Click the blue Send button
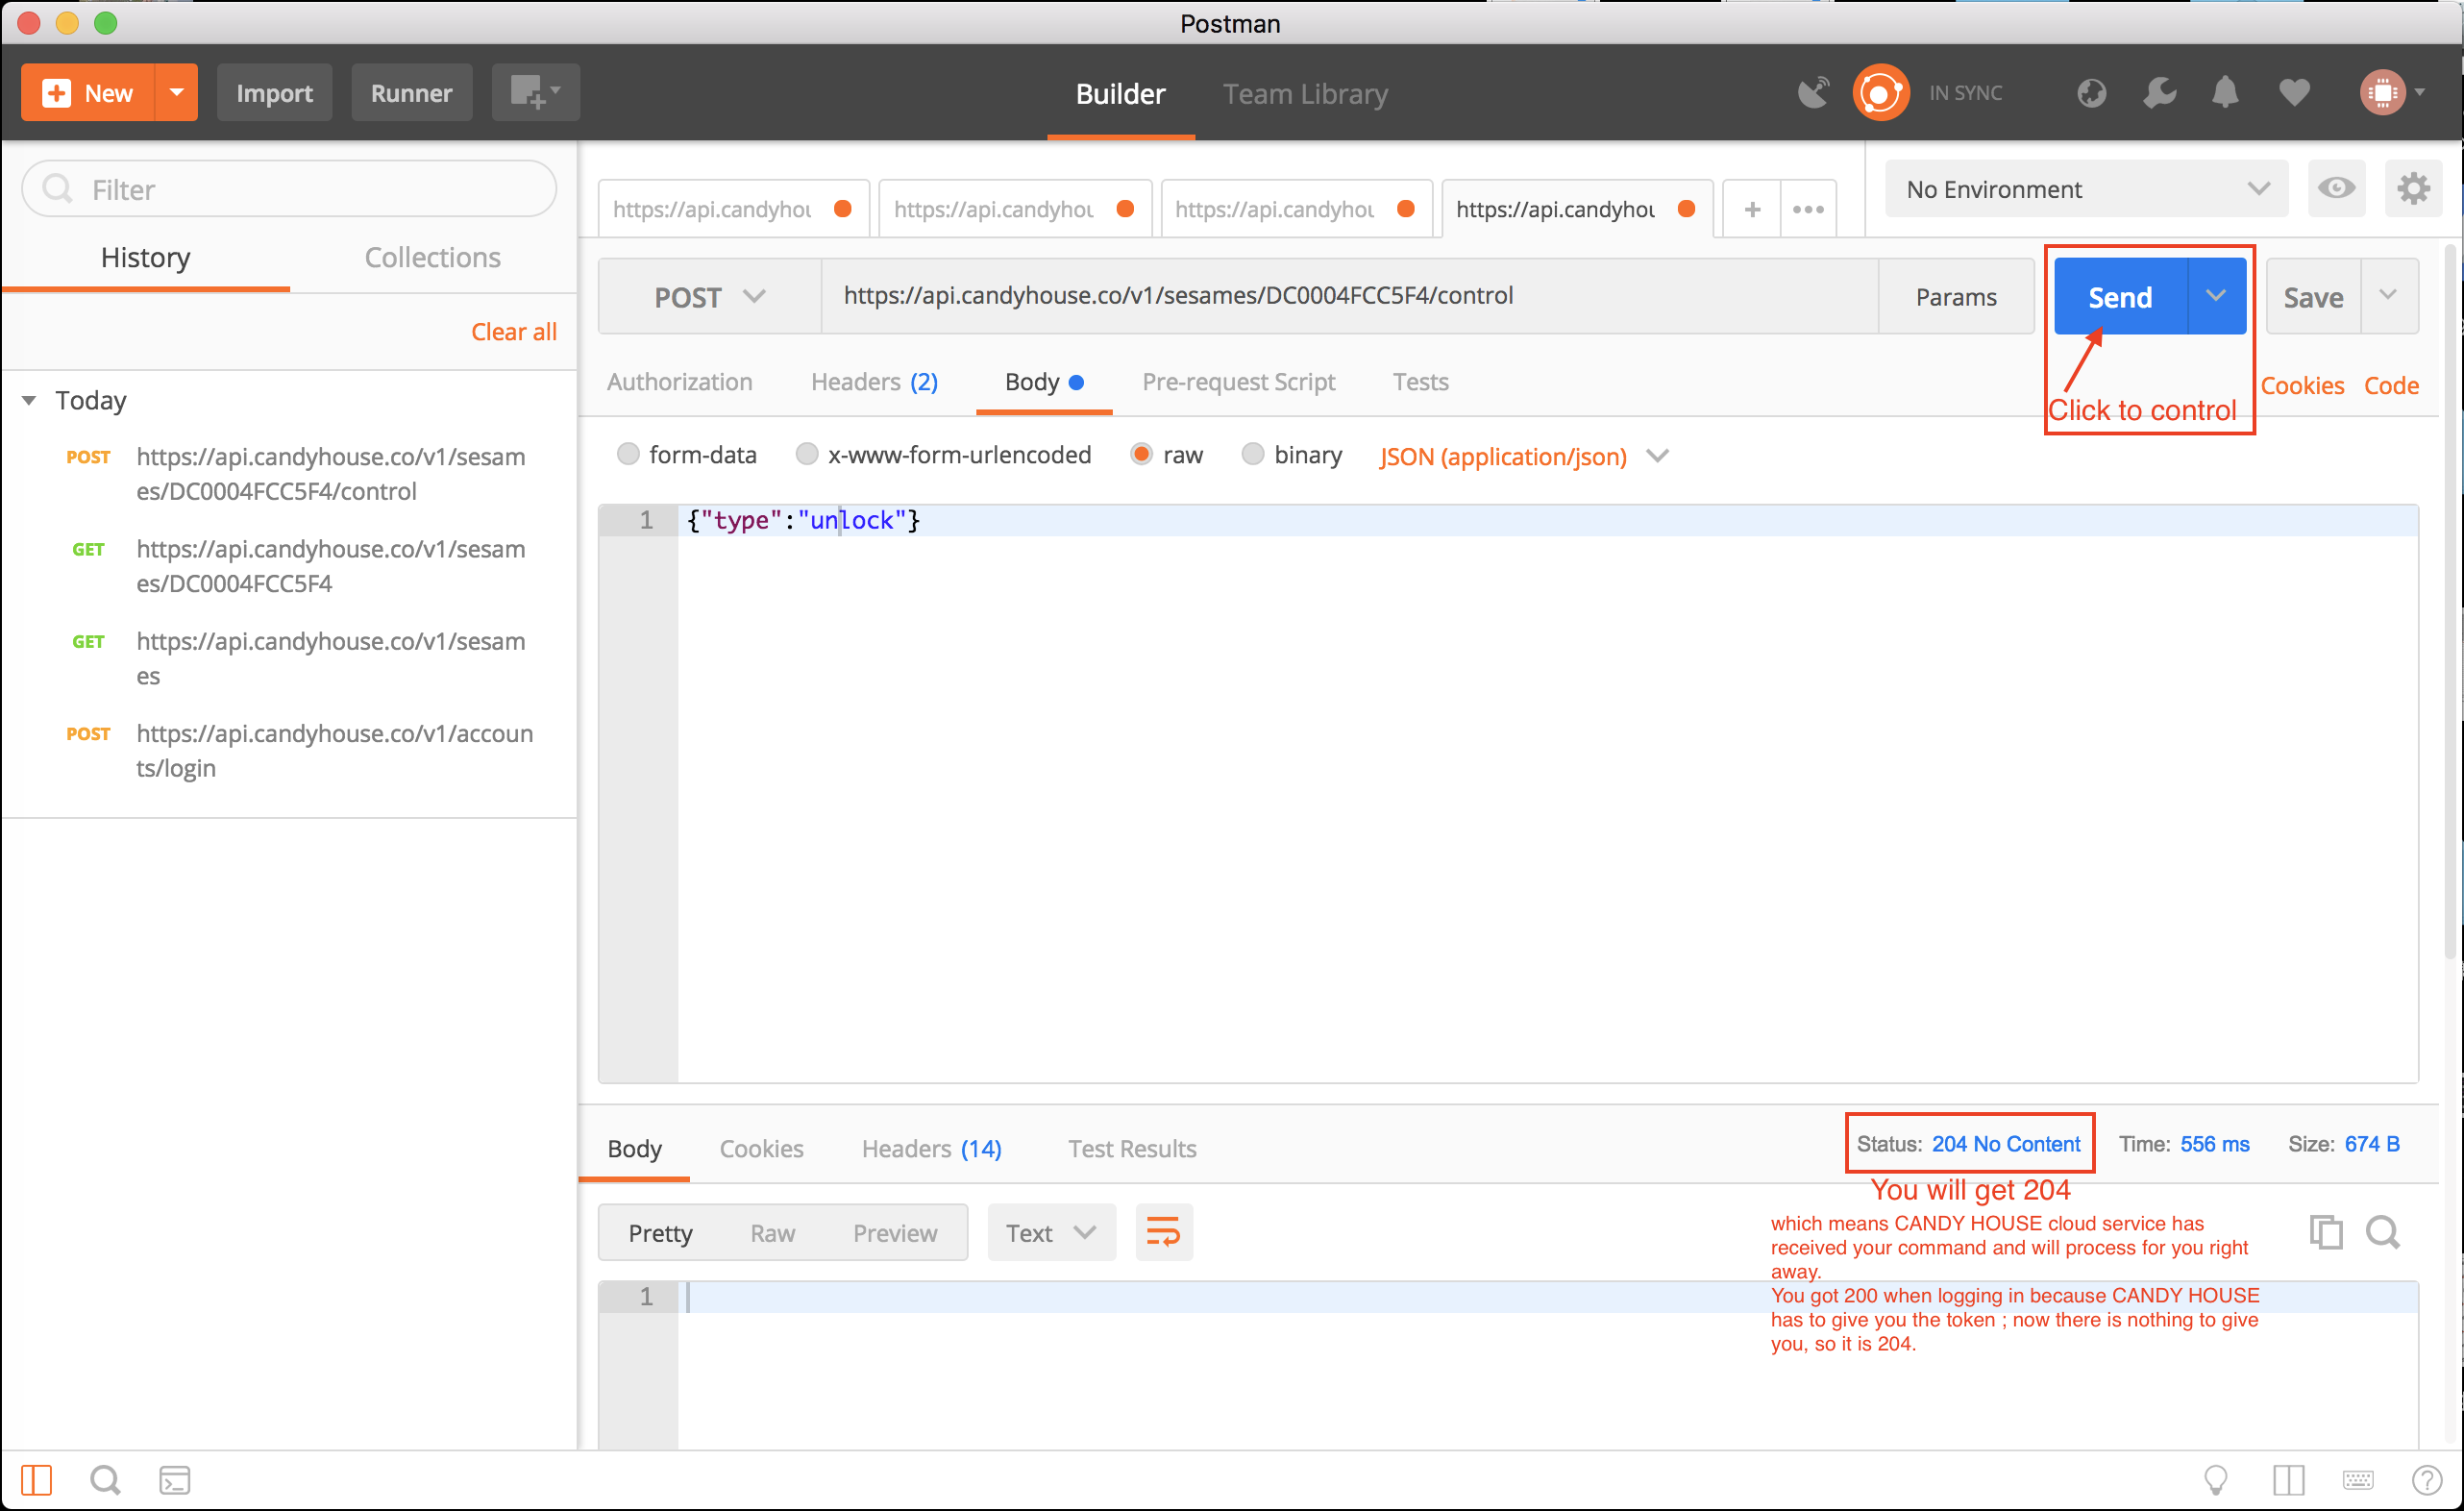Image resolution: width=2464 pixels, height=1511 pixels. tap(2120, 296)
